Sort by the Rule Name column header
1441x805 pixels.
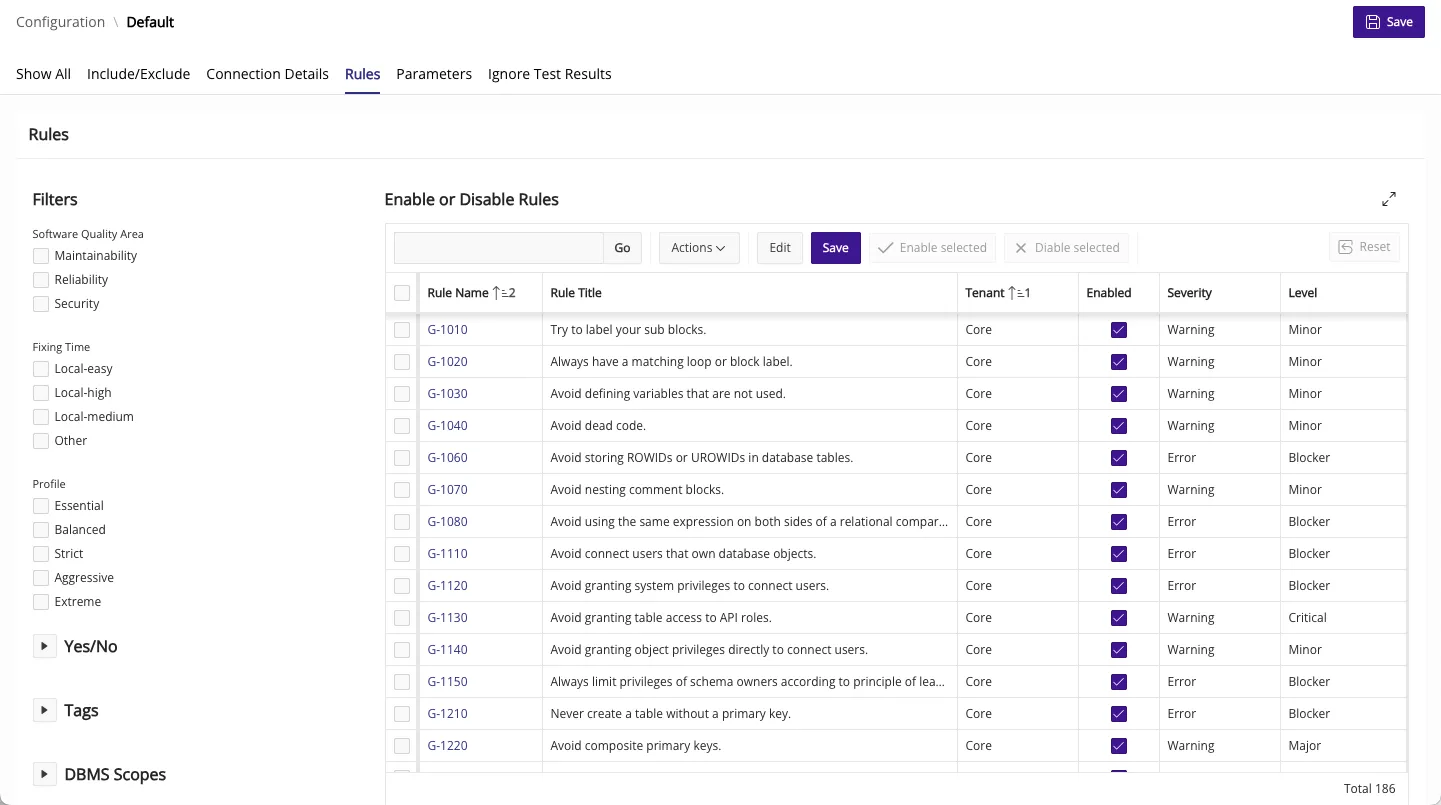458,293
